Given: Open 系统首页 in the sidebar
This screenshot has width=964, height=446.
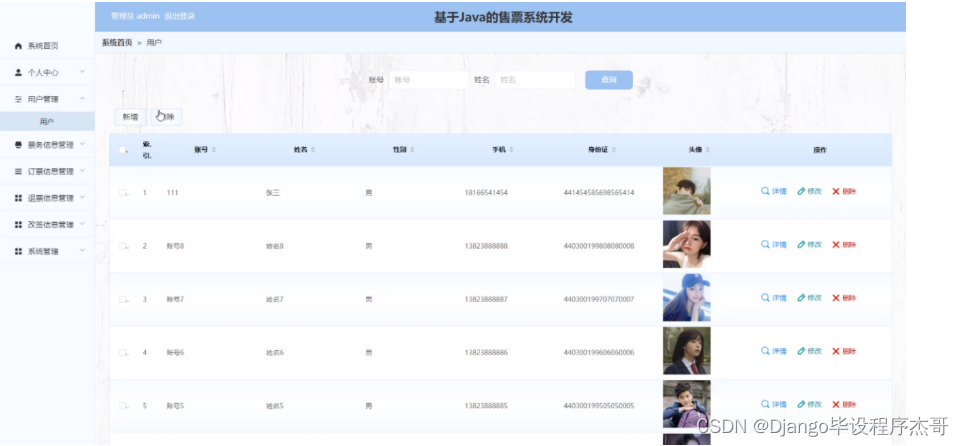Looking at the screenshot, I should click(47, 46).
